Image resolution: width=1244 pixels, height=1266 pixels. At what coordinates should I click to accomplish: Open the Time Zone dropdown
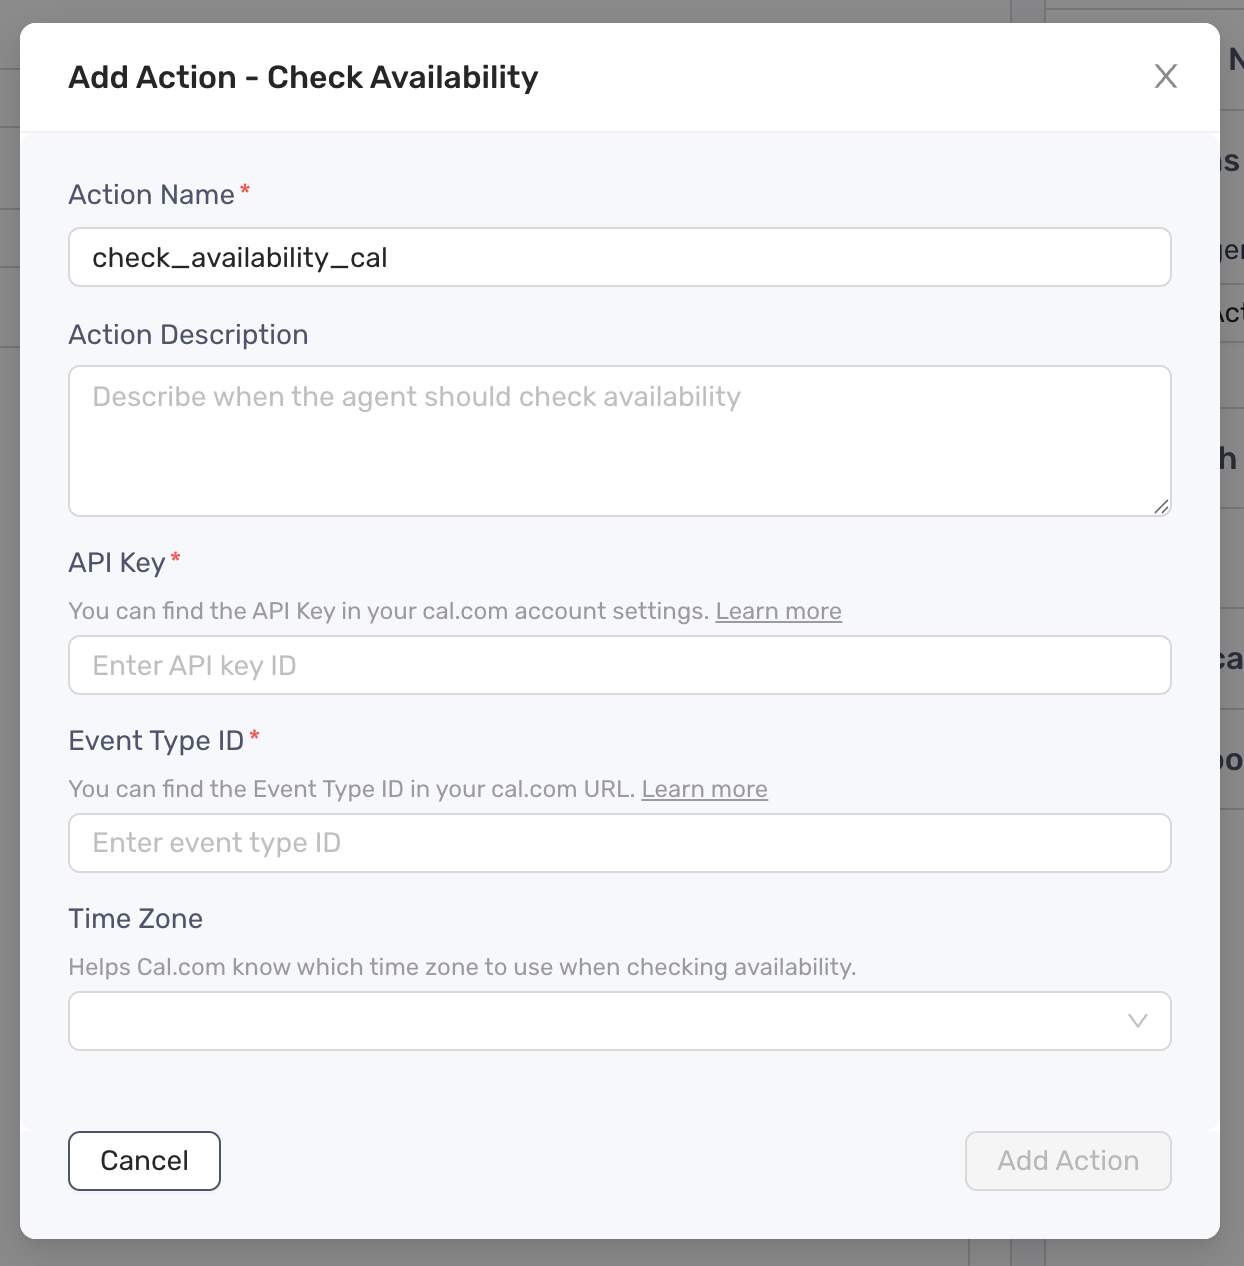pos(620,1021)
